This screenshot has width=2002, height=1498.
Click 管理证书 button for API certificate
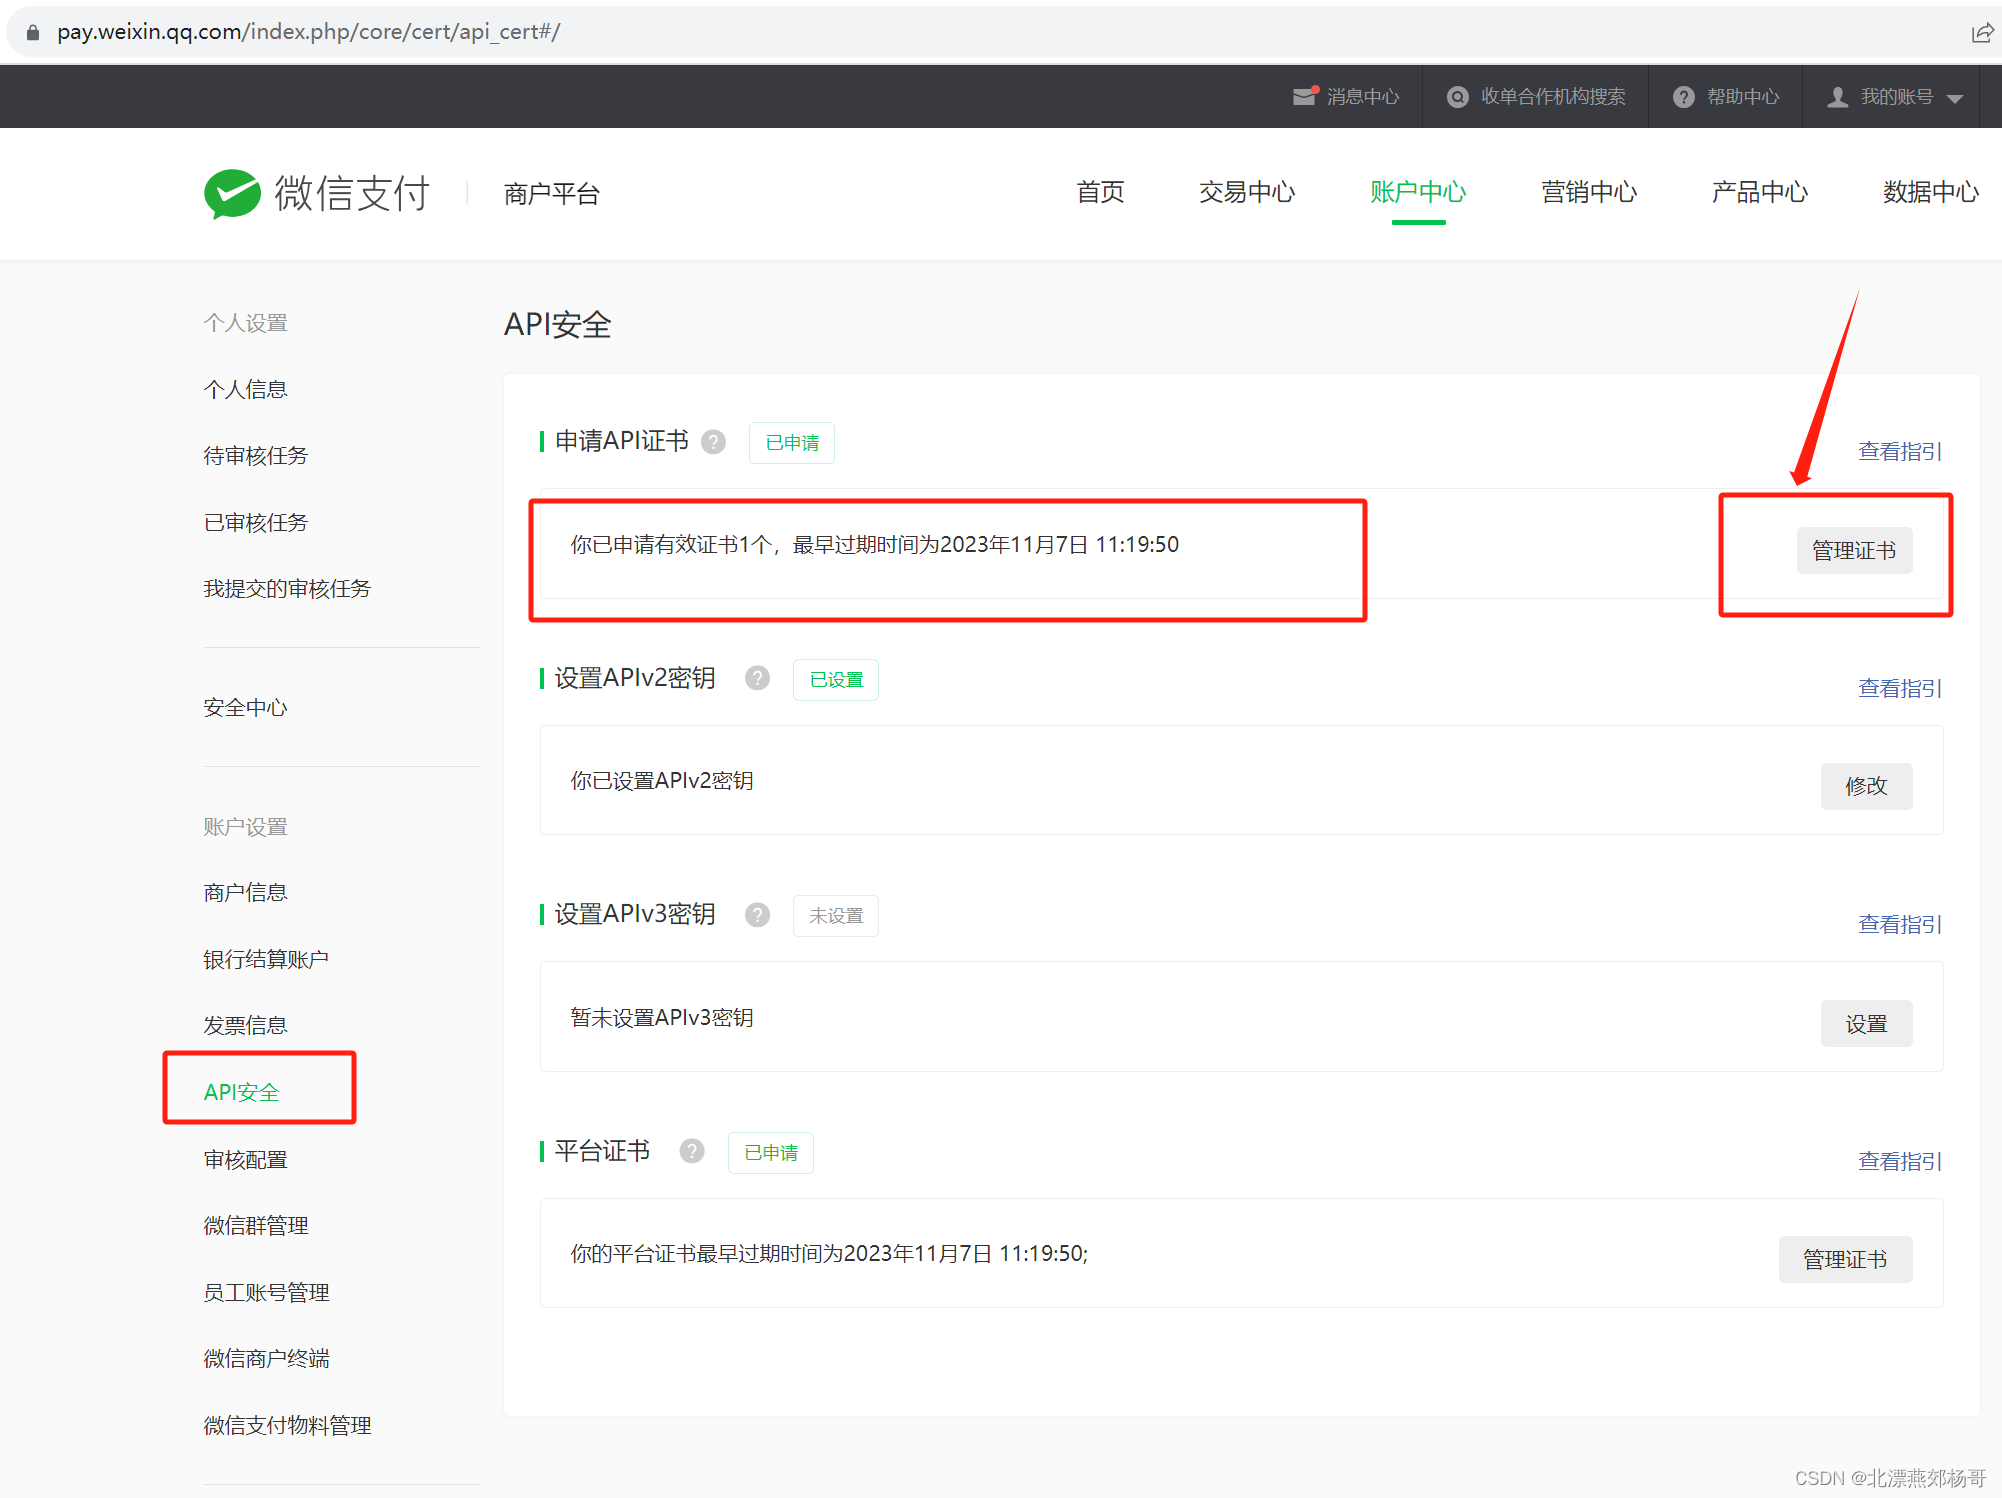1853,550
